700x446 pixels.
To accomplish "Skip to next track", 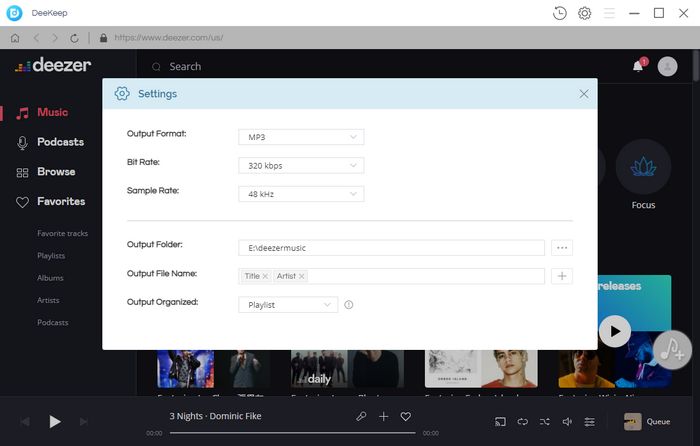I will click(x=83, y=422).
